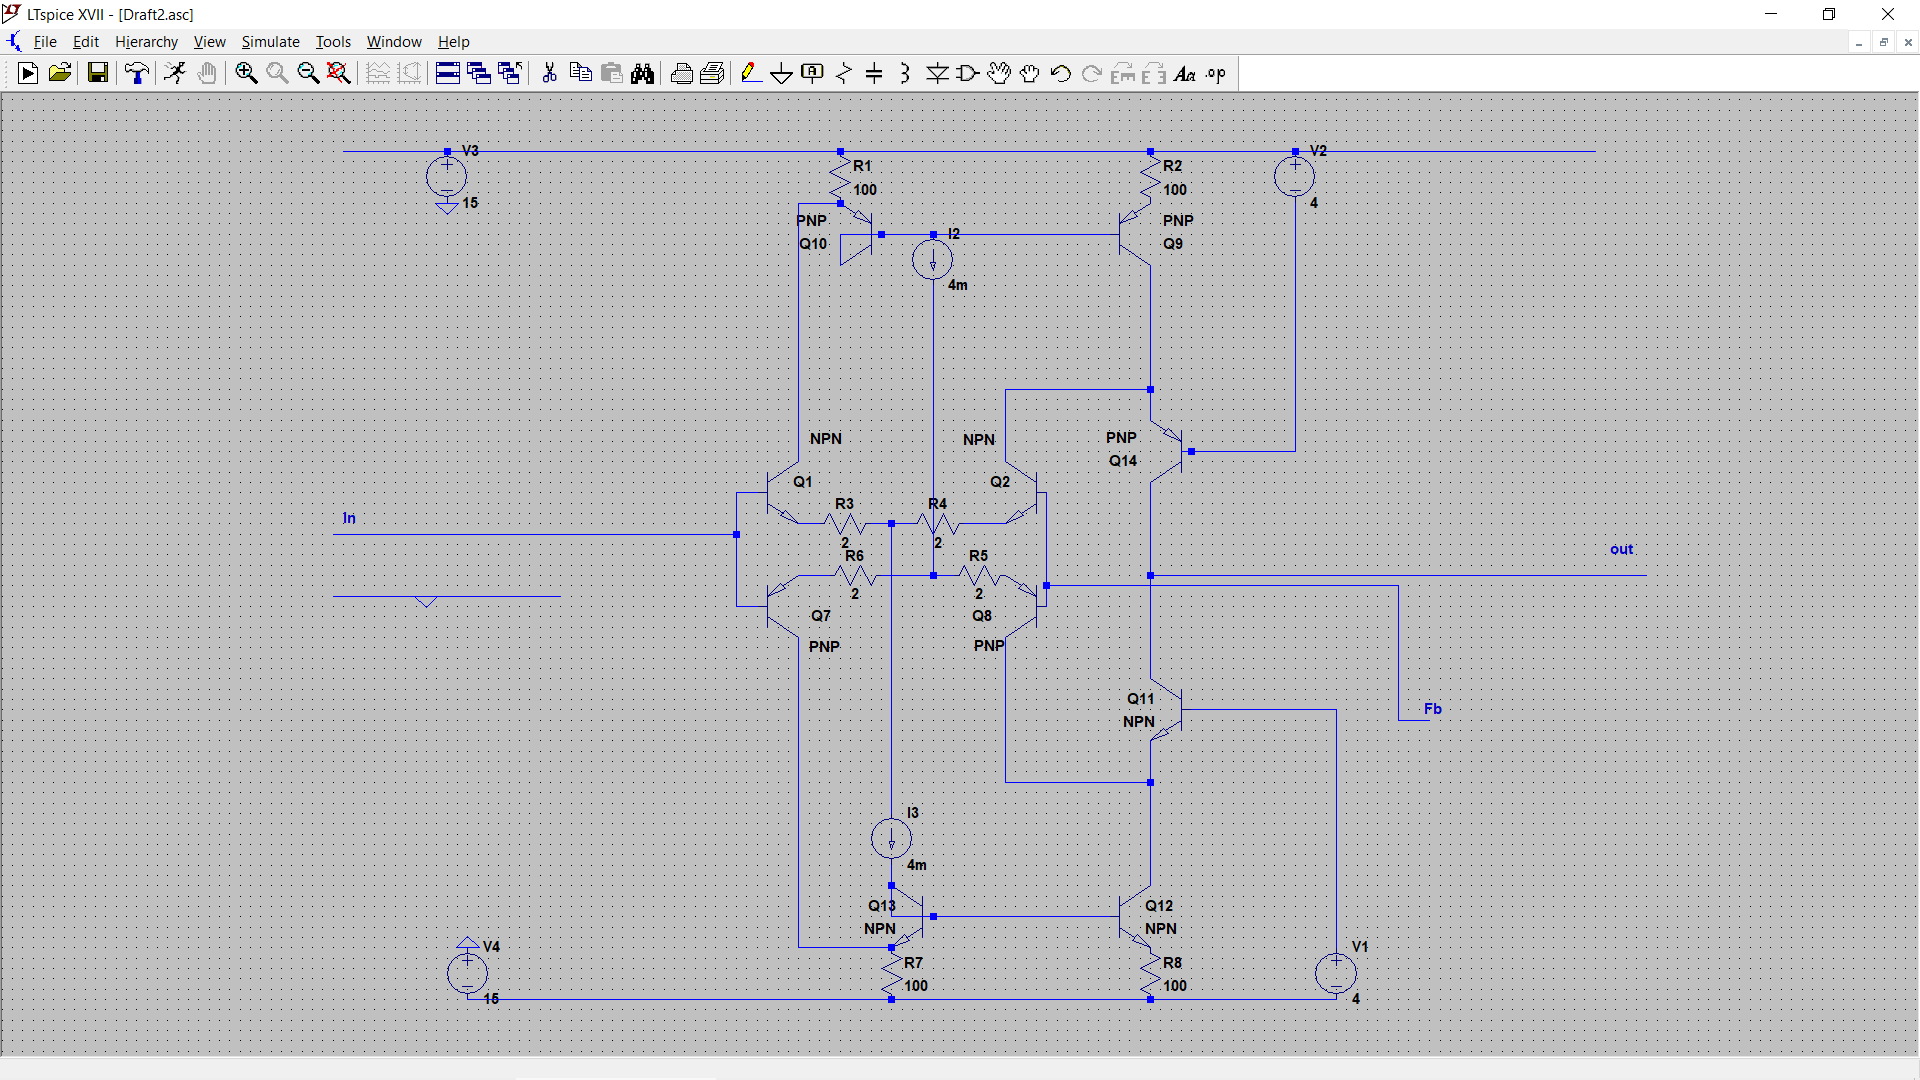Viewport: 1920px width, 1080px height.
Task: Close the Draft2.asc document window
Action: pyautogui.click(x=1908, y=42)
